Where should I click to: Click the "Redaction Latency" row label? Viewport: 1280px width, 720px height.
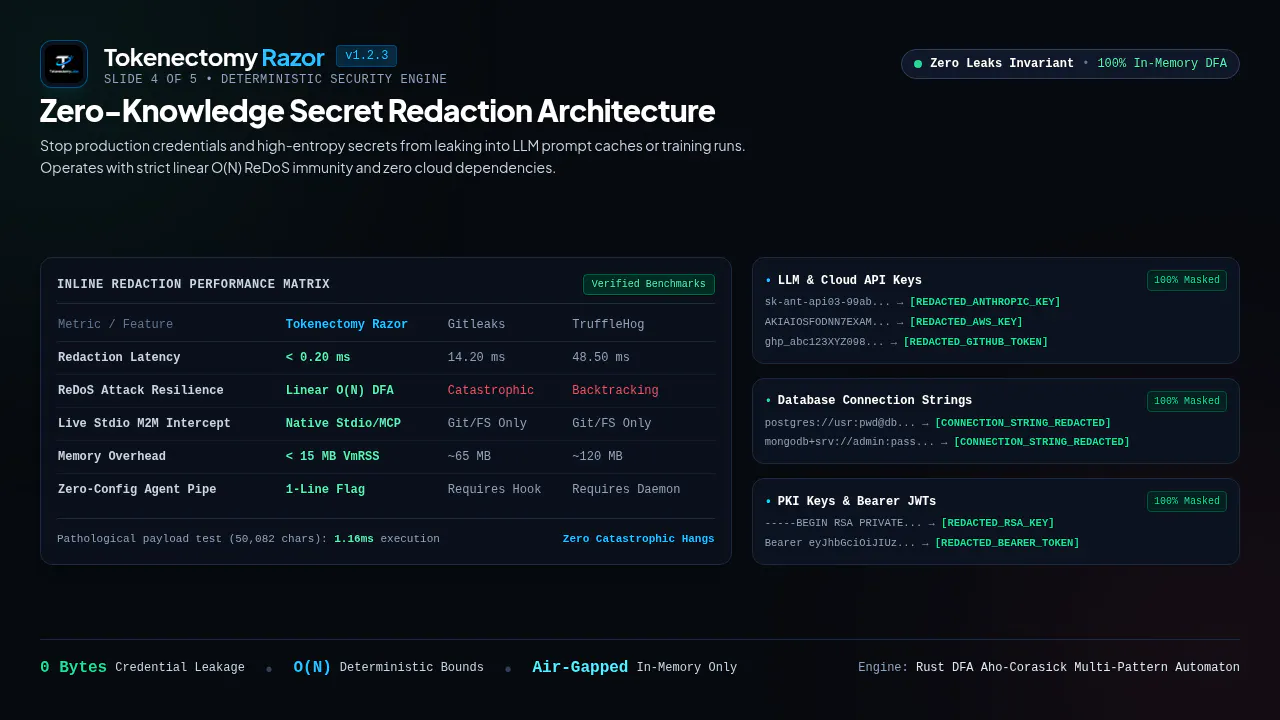click(x=119, y=357)
